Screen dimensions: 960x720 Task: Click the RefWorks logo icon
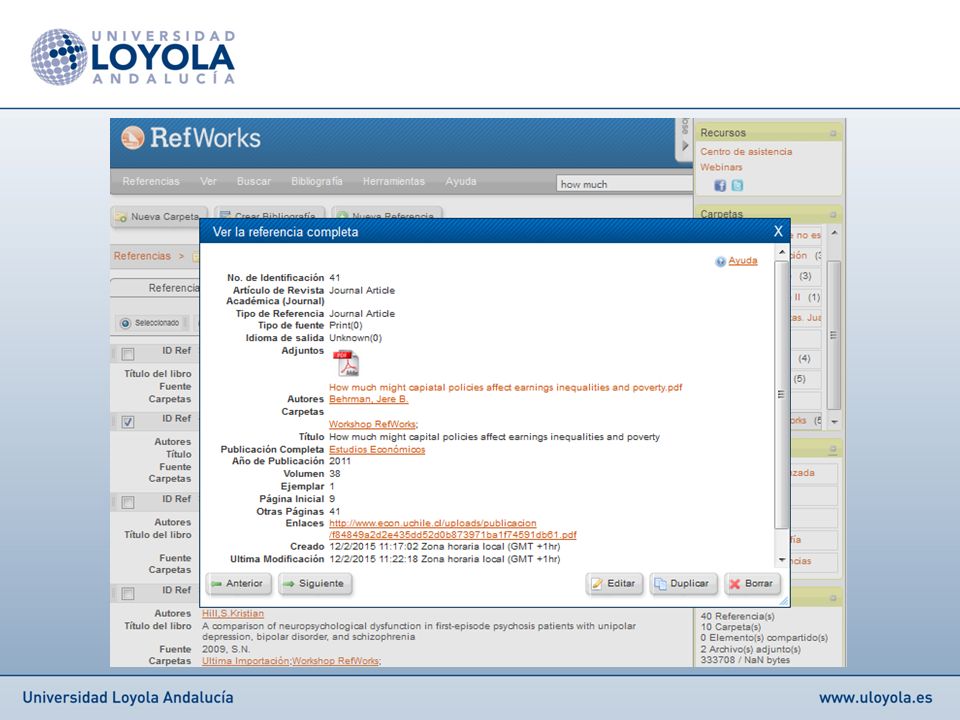[132, 138]
